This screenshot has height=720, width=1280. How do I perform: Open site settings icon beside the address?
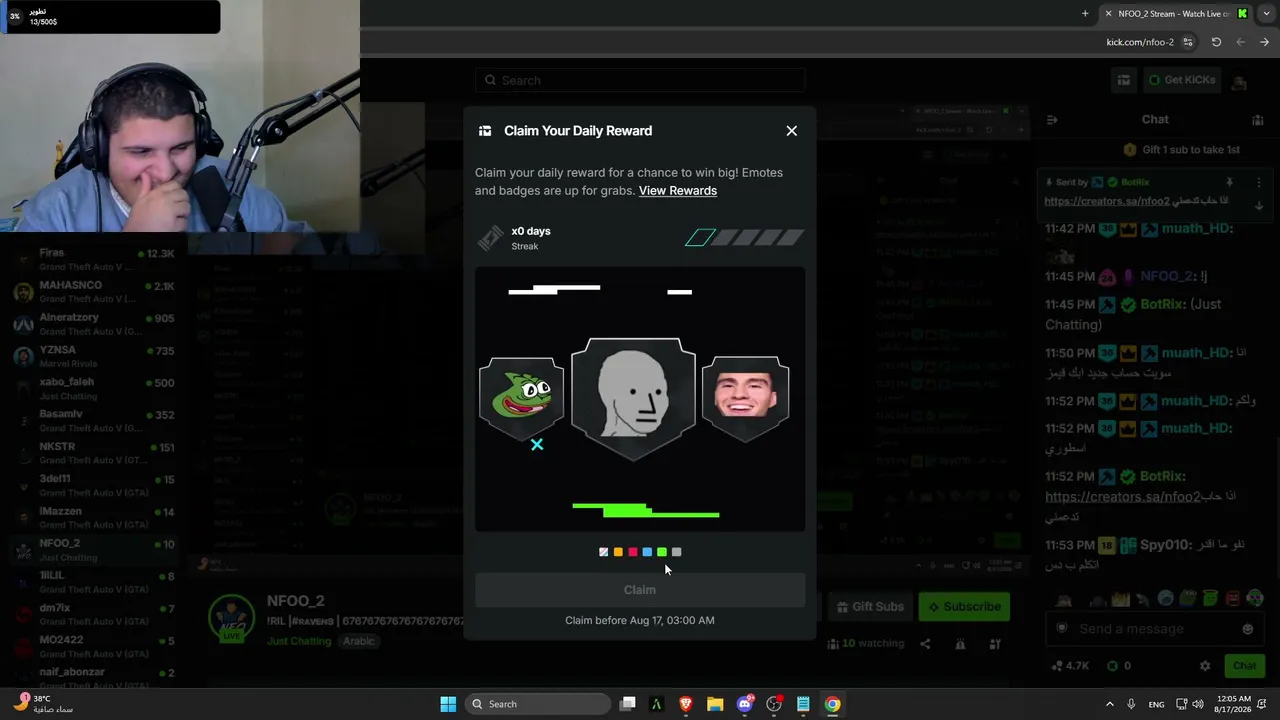pyautogui.click(x=1188, y=42)
